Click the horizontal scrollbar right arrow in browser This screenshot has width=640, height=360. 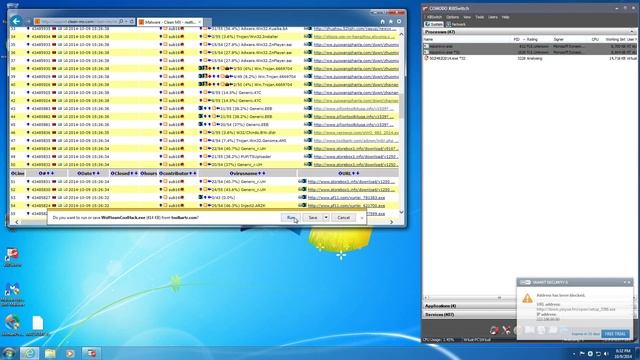click(391, 222)
